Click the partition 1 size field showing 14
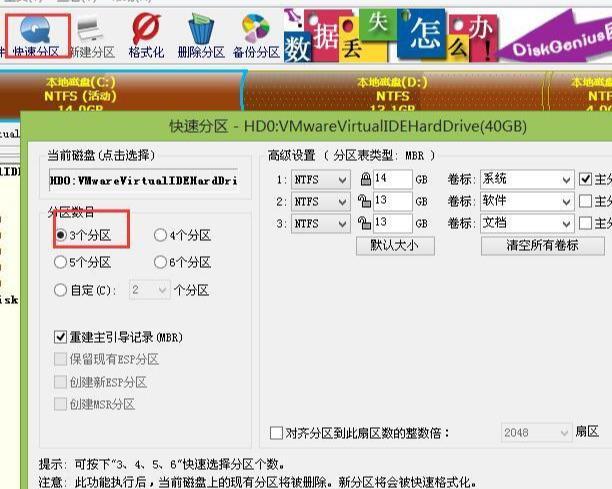 point(393,179)
